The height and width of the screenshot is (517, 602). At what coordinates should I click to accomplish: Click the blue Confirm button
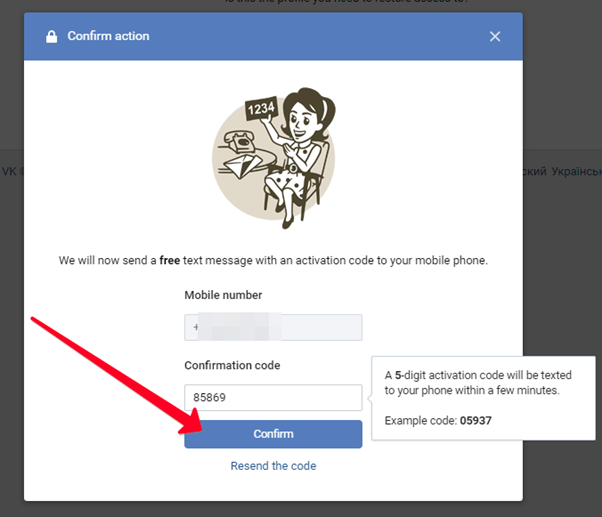click(x=273, y=434)
